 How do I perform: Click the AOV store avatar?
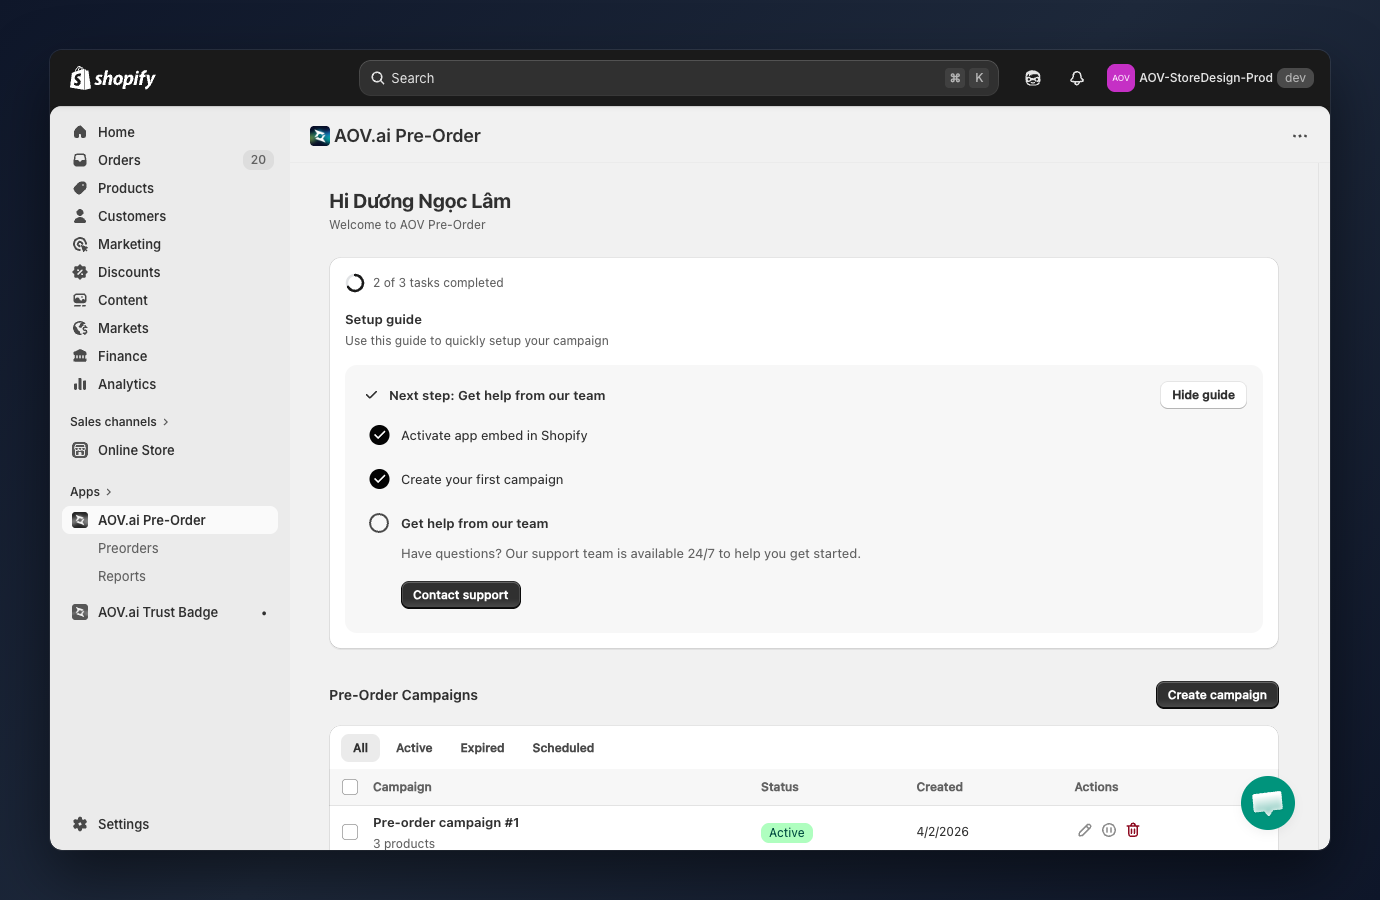click(1121, 78)
